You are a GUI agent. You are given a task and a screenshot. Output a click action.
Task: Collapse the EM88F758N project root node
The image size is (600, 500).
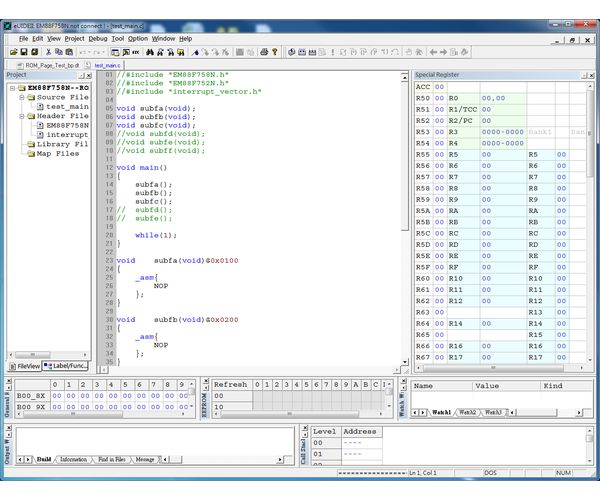(x=11, y=87)
